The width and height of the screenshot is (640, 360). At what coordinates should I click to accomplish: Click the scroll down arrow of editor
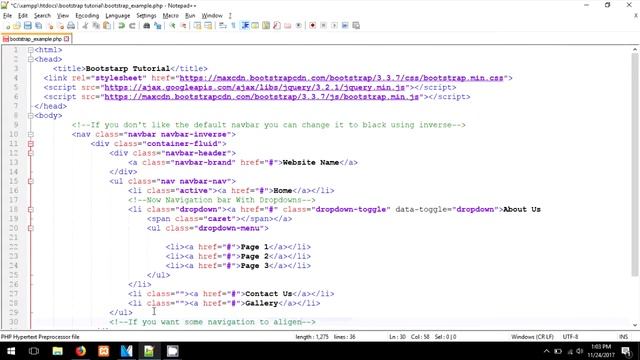(635, 325)
